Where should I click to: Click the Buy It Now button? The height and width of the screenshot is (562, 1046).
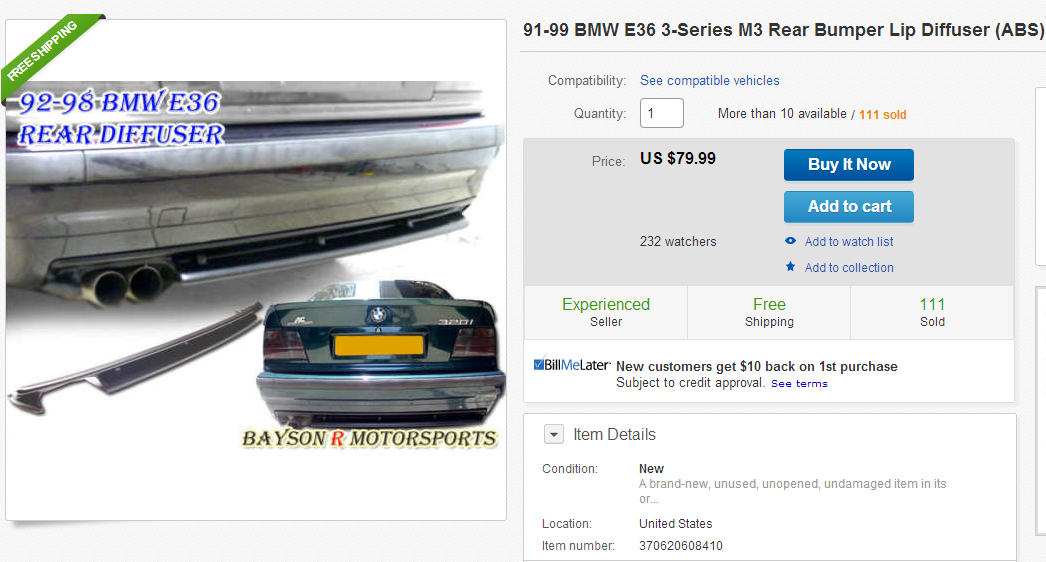click(x=849, y=165)
